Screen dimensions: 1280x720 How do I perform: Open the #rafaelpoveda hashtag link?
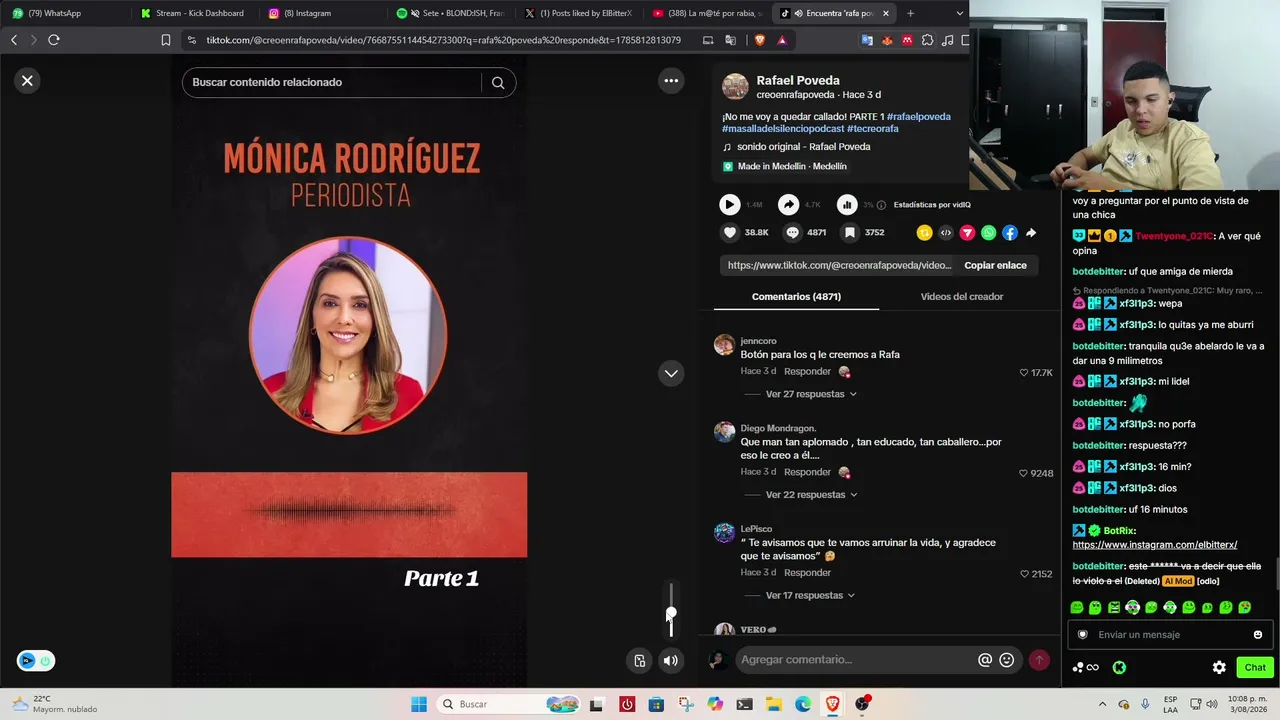(x=919, y=116)
